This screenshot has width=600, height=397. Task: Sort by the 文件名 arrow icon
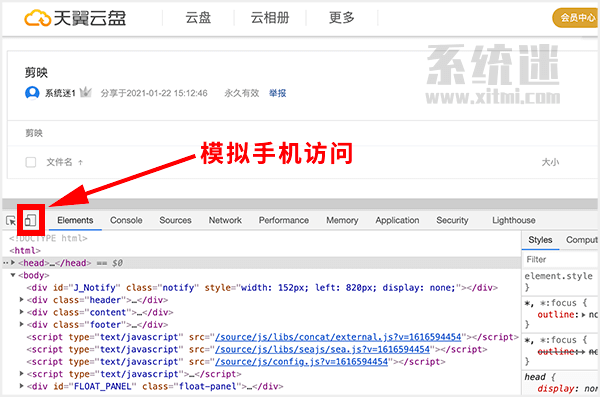pyautogui.click(x=80, y=162)
